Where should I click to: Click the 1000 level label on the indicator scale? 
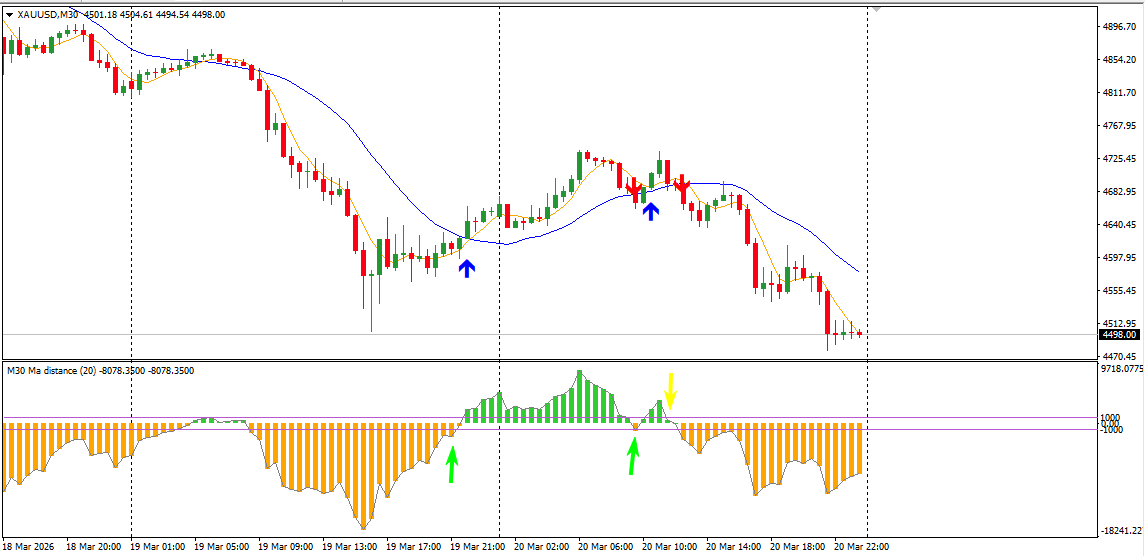(x=1110, y=417)
